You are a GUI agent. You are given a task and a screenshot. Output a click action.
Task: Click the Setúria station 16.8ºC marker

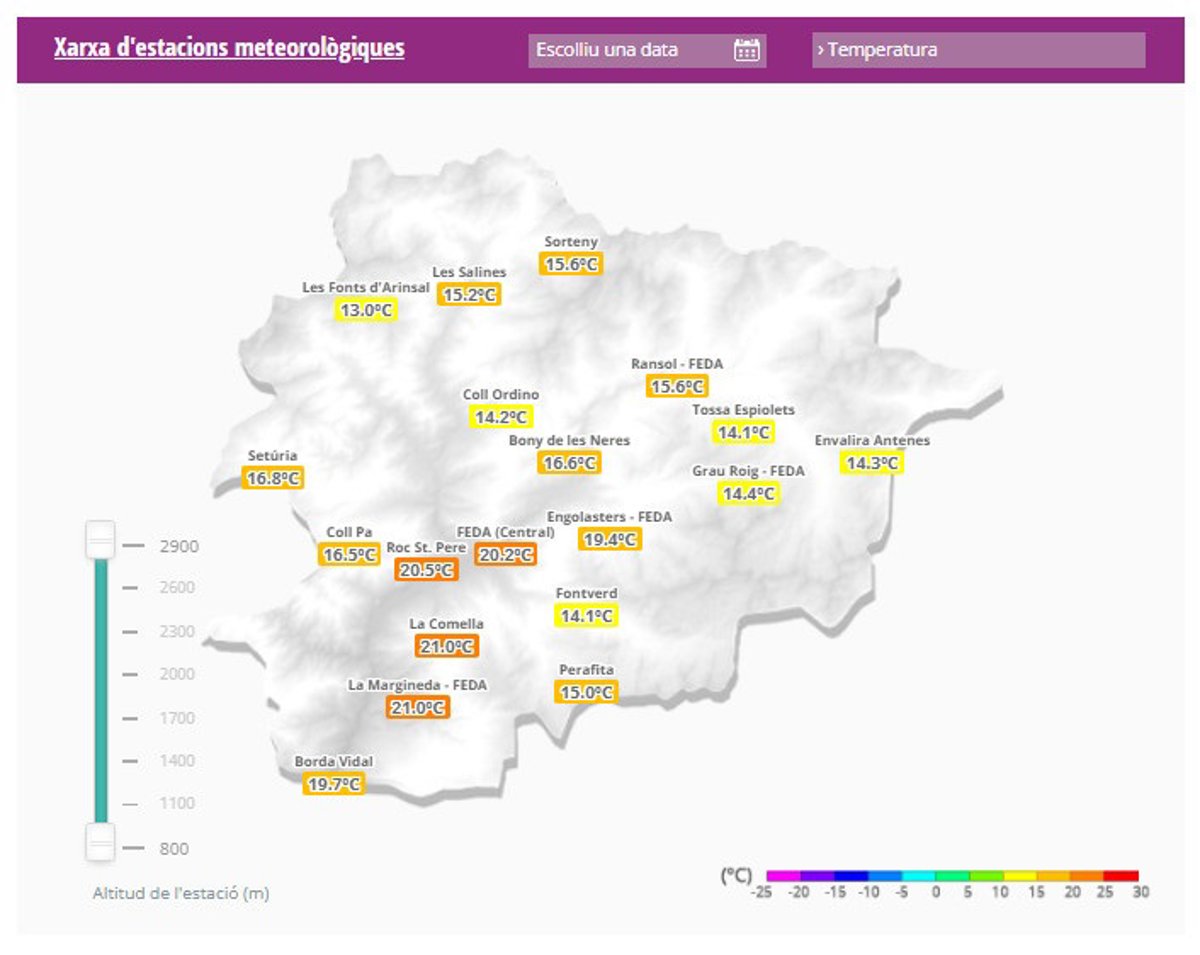click(273, 478)
